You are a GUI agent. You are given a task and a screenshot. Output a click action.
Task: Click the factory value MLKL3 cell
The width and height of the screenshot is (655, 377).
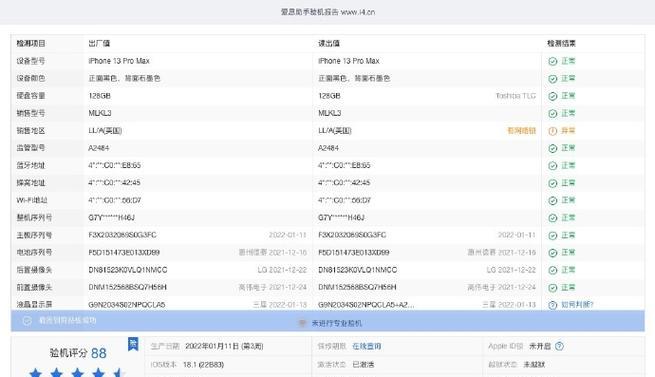pos(100,113)
